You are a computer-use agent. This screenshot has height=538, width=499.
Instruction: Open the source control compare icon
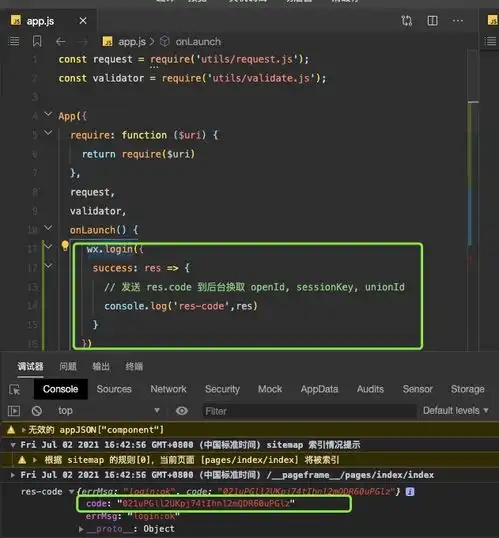tap(407, 21)
